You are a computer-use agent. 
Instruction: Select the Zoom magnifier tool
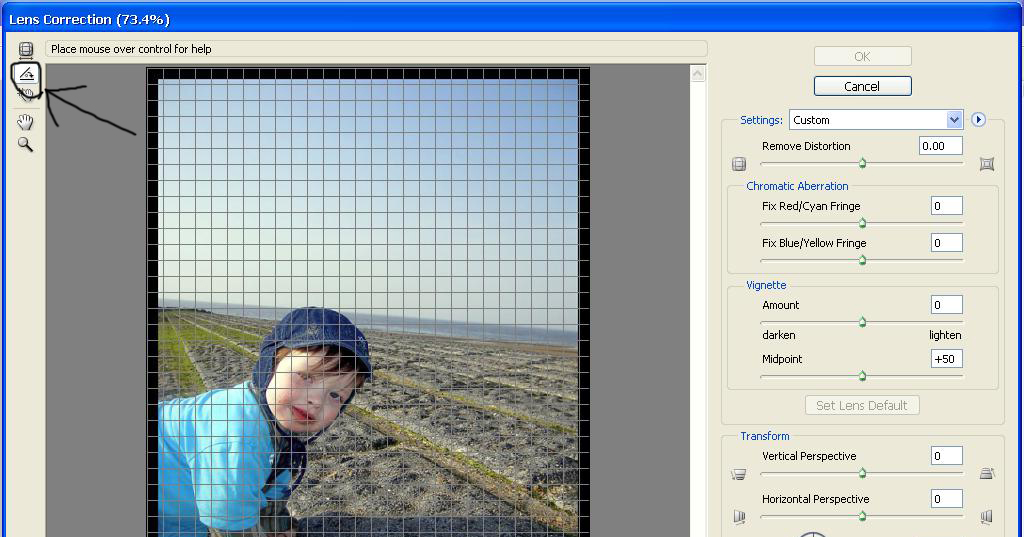25,144
